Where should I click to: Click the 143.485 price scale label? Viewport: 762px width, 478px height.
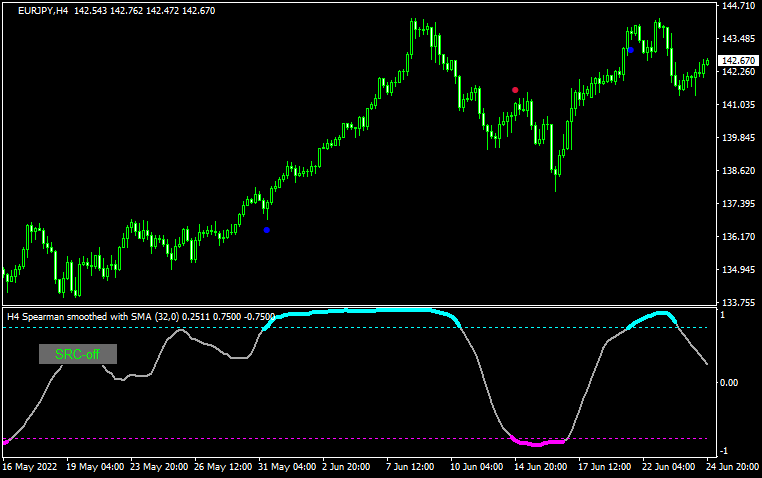(739, 38)
